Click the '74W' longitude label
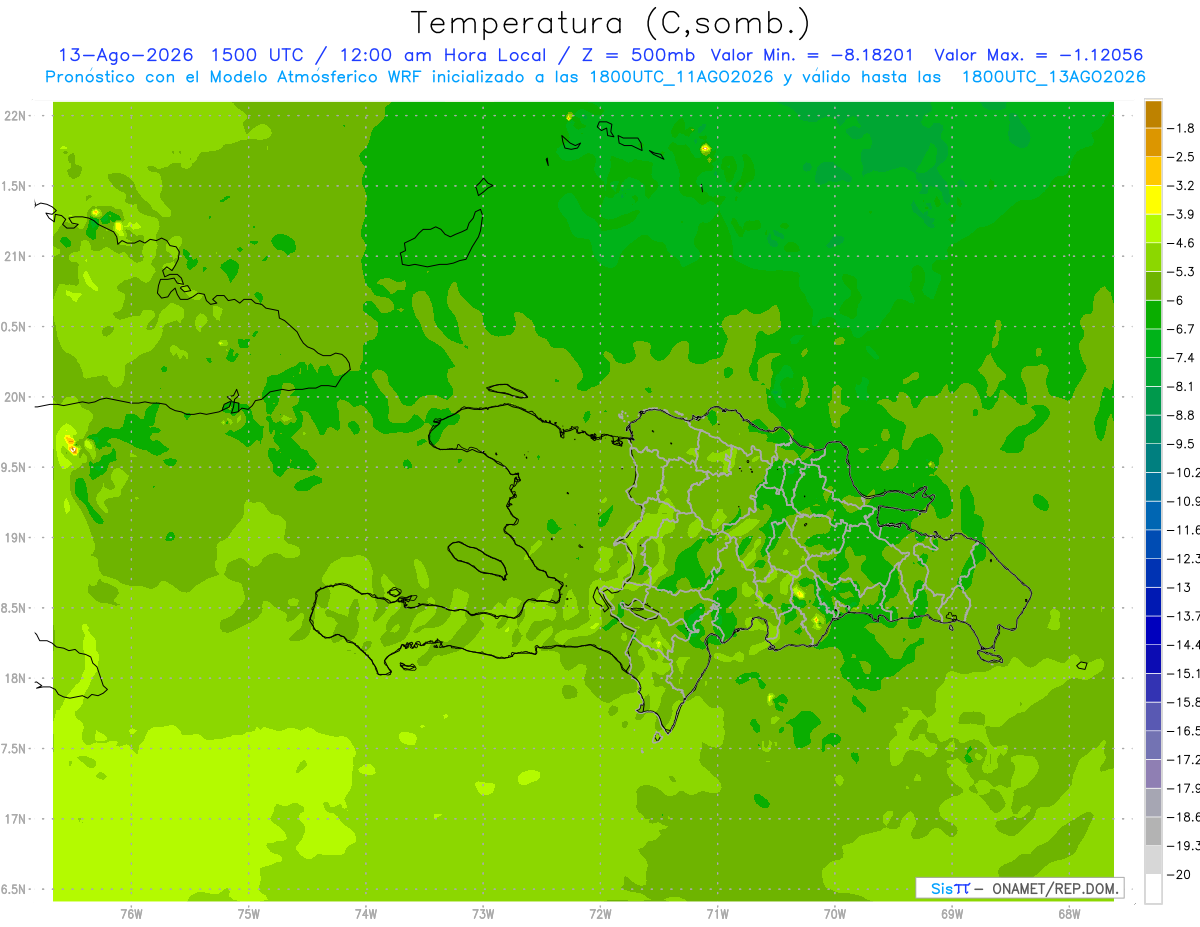Image resolution: width=1200 pixels, height=927 pixels. (x=366, y=914)
